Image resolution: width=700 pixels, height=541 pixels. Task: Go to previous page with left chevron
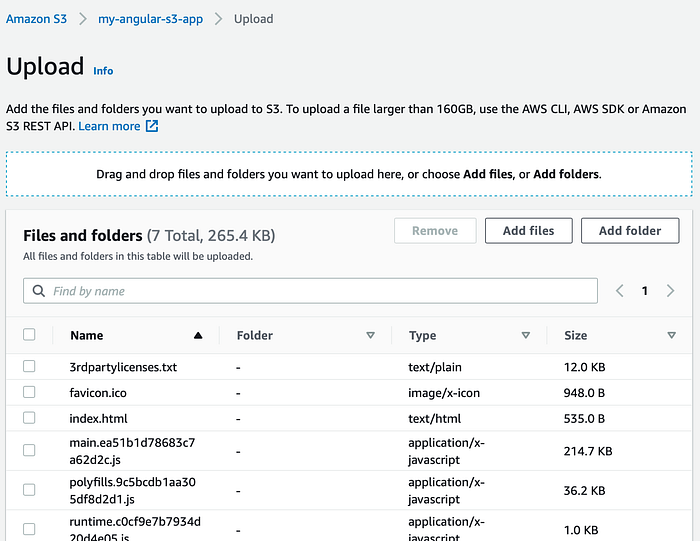click(620, 291)
